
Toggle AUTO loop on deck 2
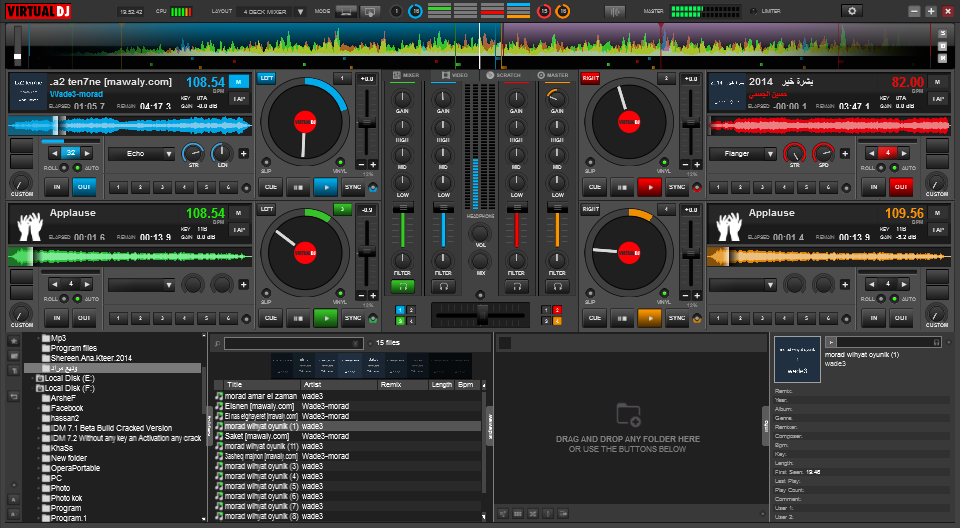(894, 168)
